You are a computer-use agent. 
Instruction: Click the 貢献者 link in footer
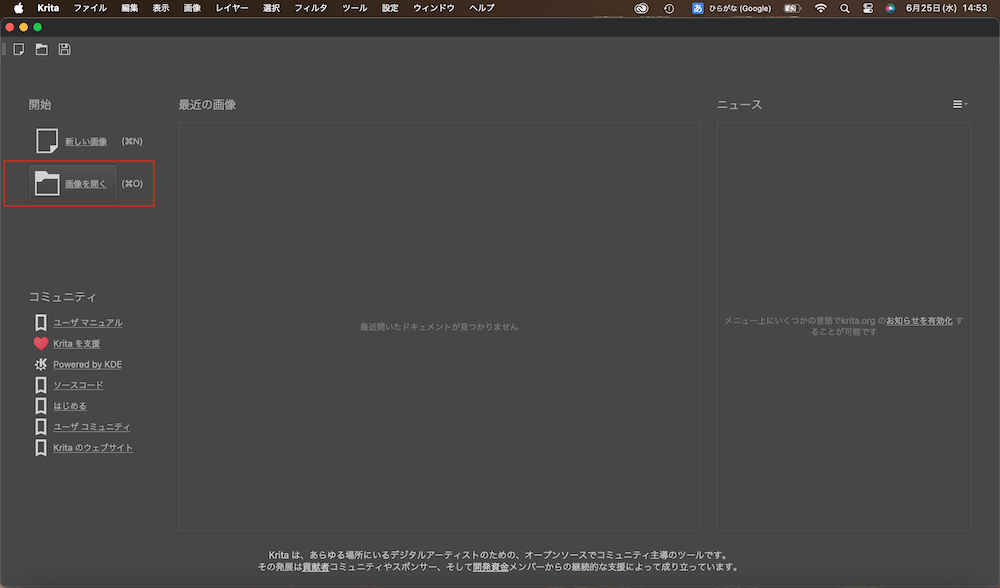[x=316, y=567]
